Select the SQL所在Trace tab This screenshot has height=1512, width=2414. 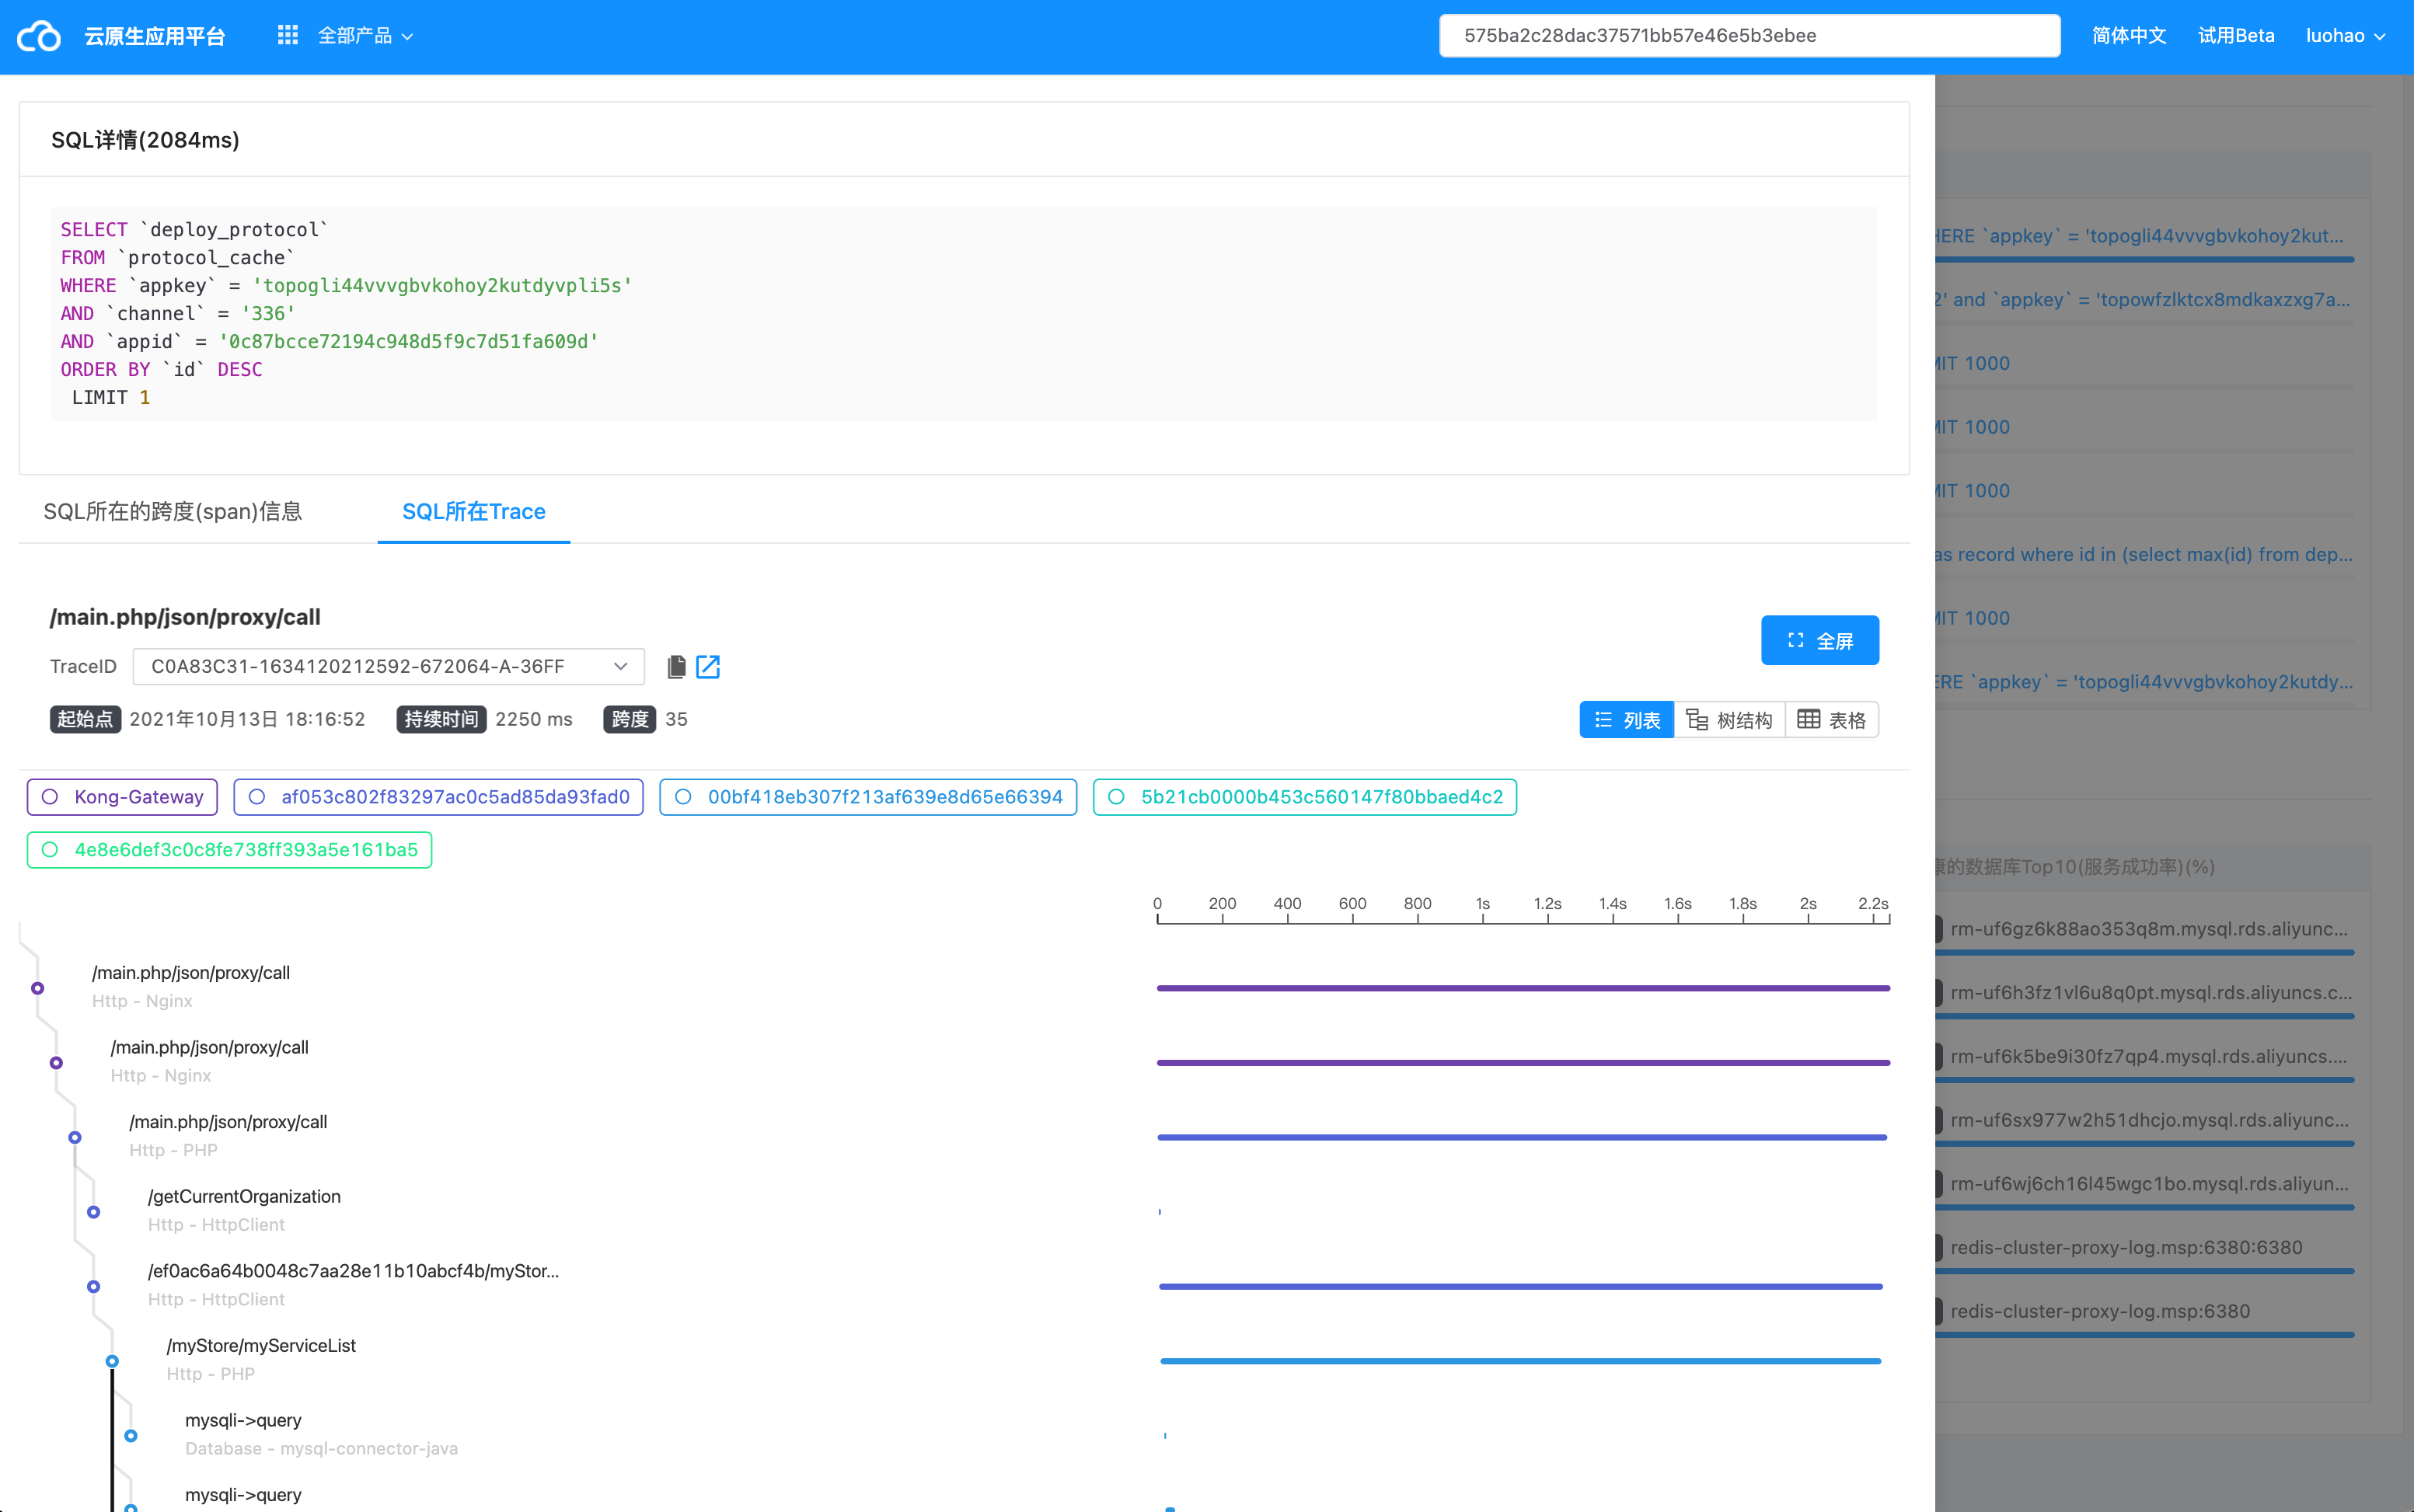474,512
